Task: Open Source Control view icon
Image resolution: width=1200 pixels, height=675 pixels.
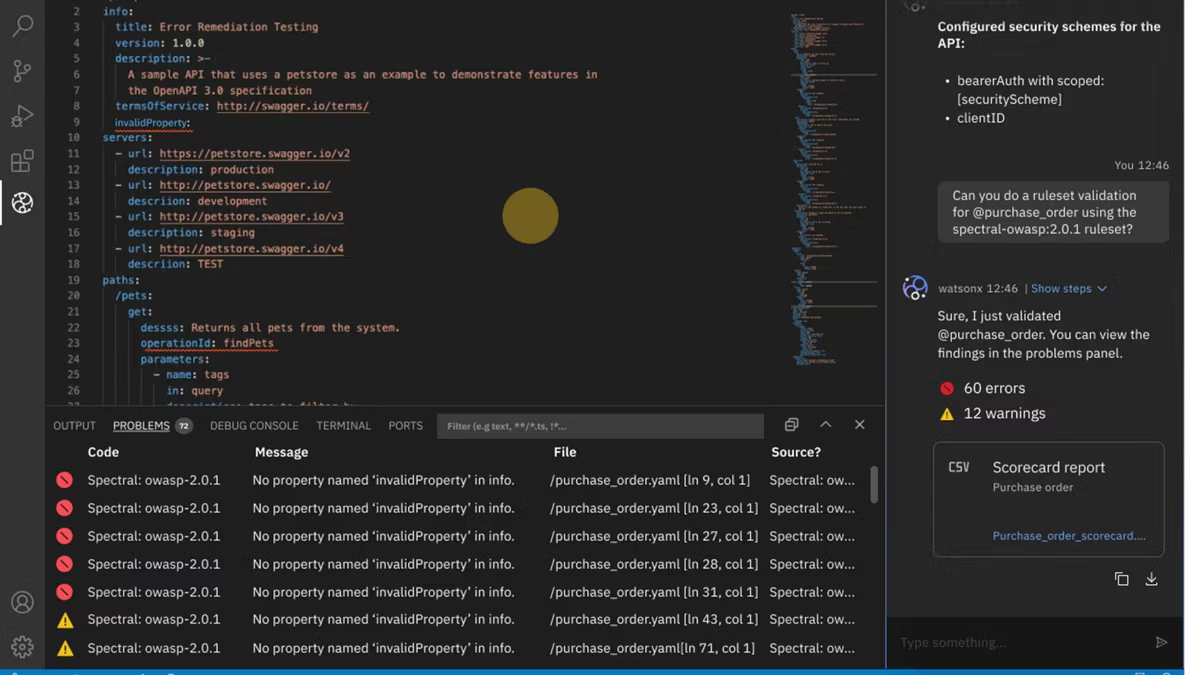Action: (22, 71)
